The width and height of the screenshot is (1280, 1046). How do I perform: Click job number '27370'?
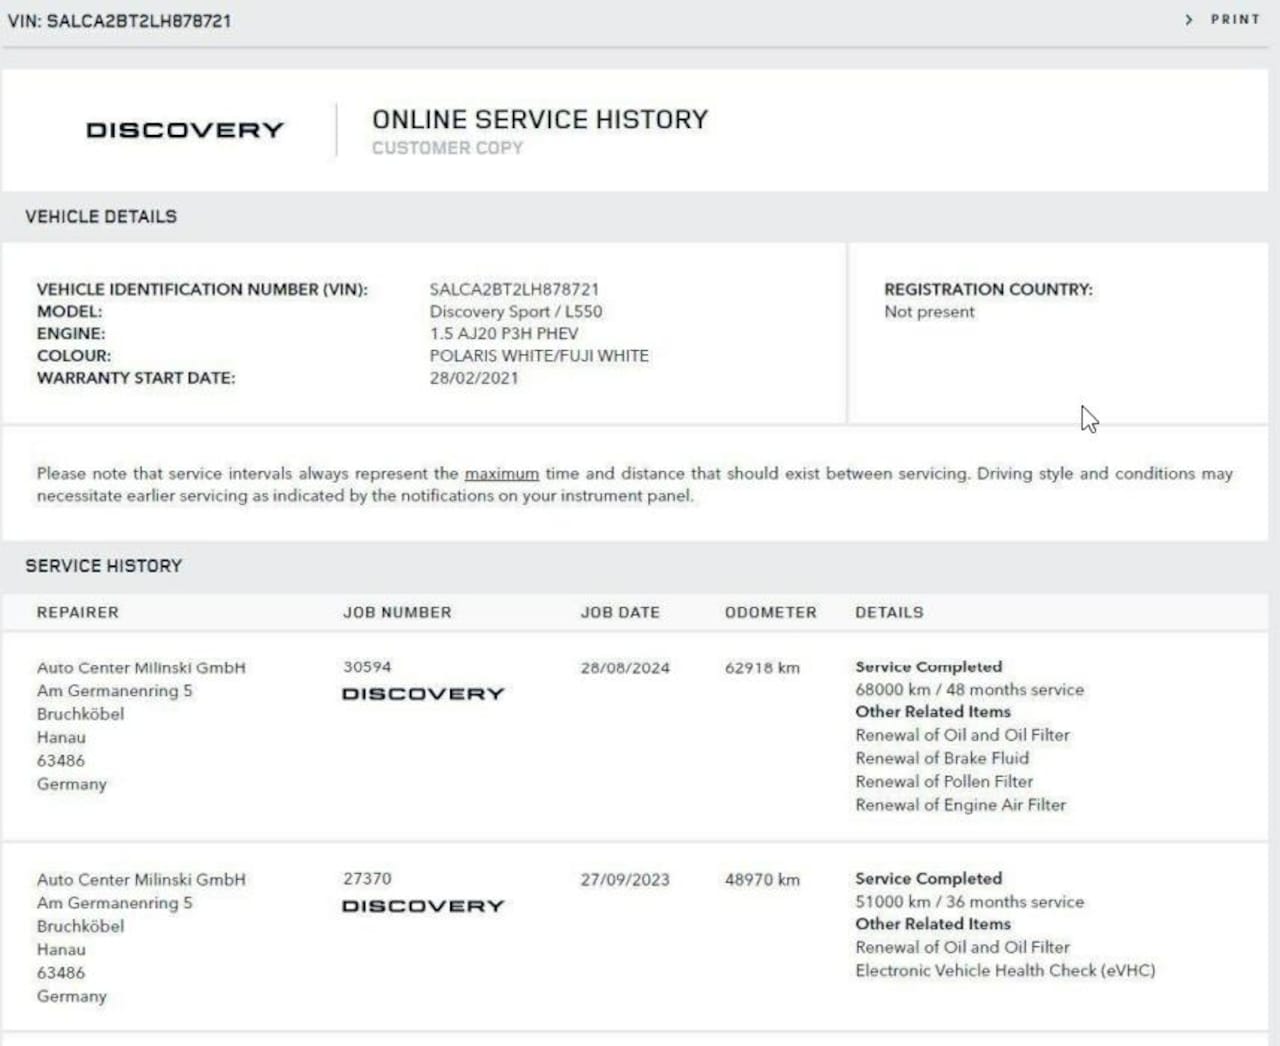(x=367, y=878)
